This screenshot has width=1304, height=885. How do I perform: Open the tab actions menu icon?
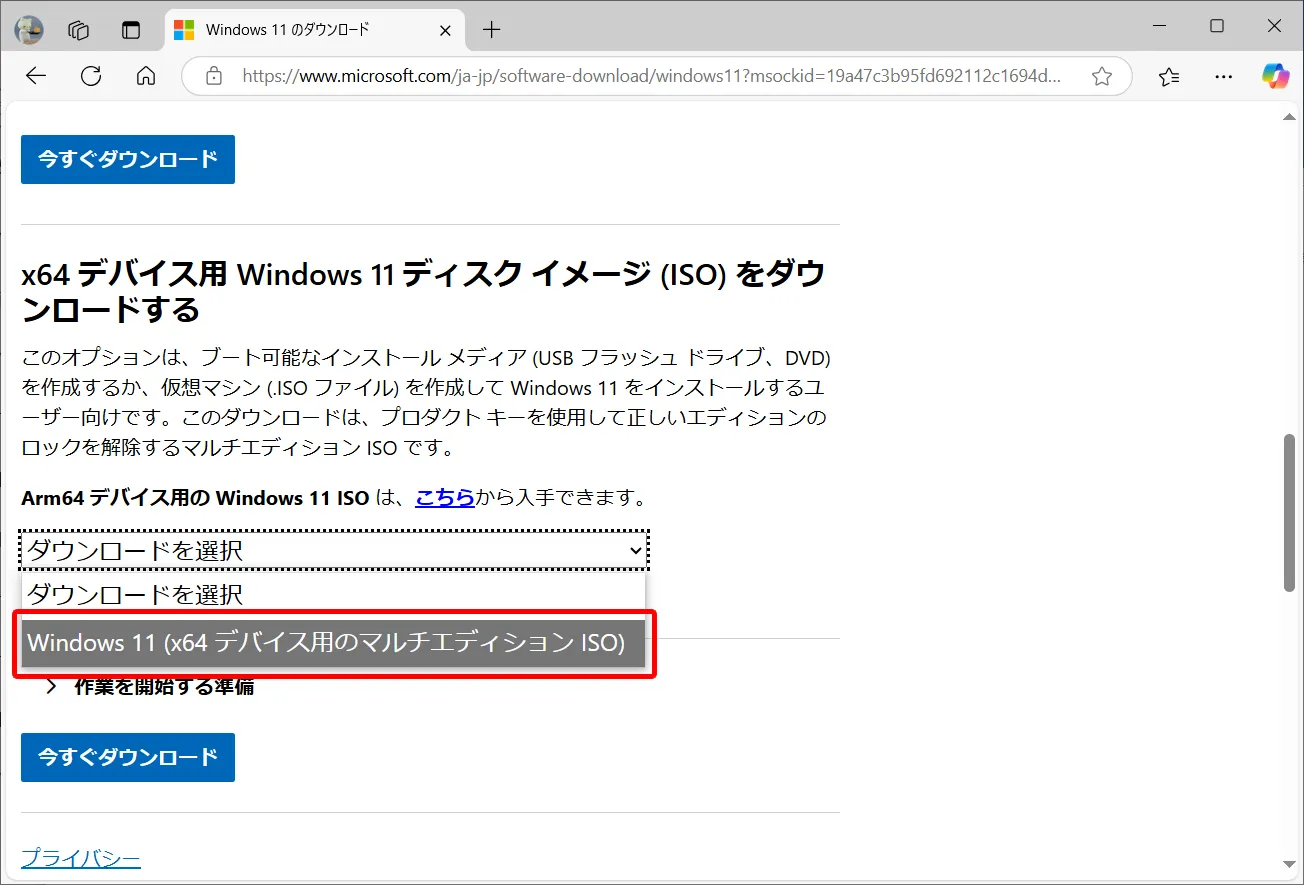click(131, 30)
